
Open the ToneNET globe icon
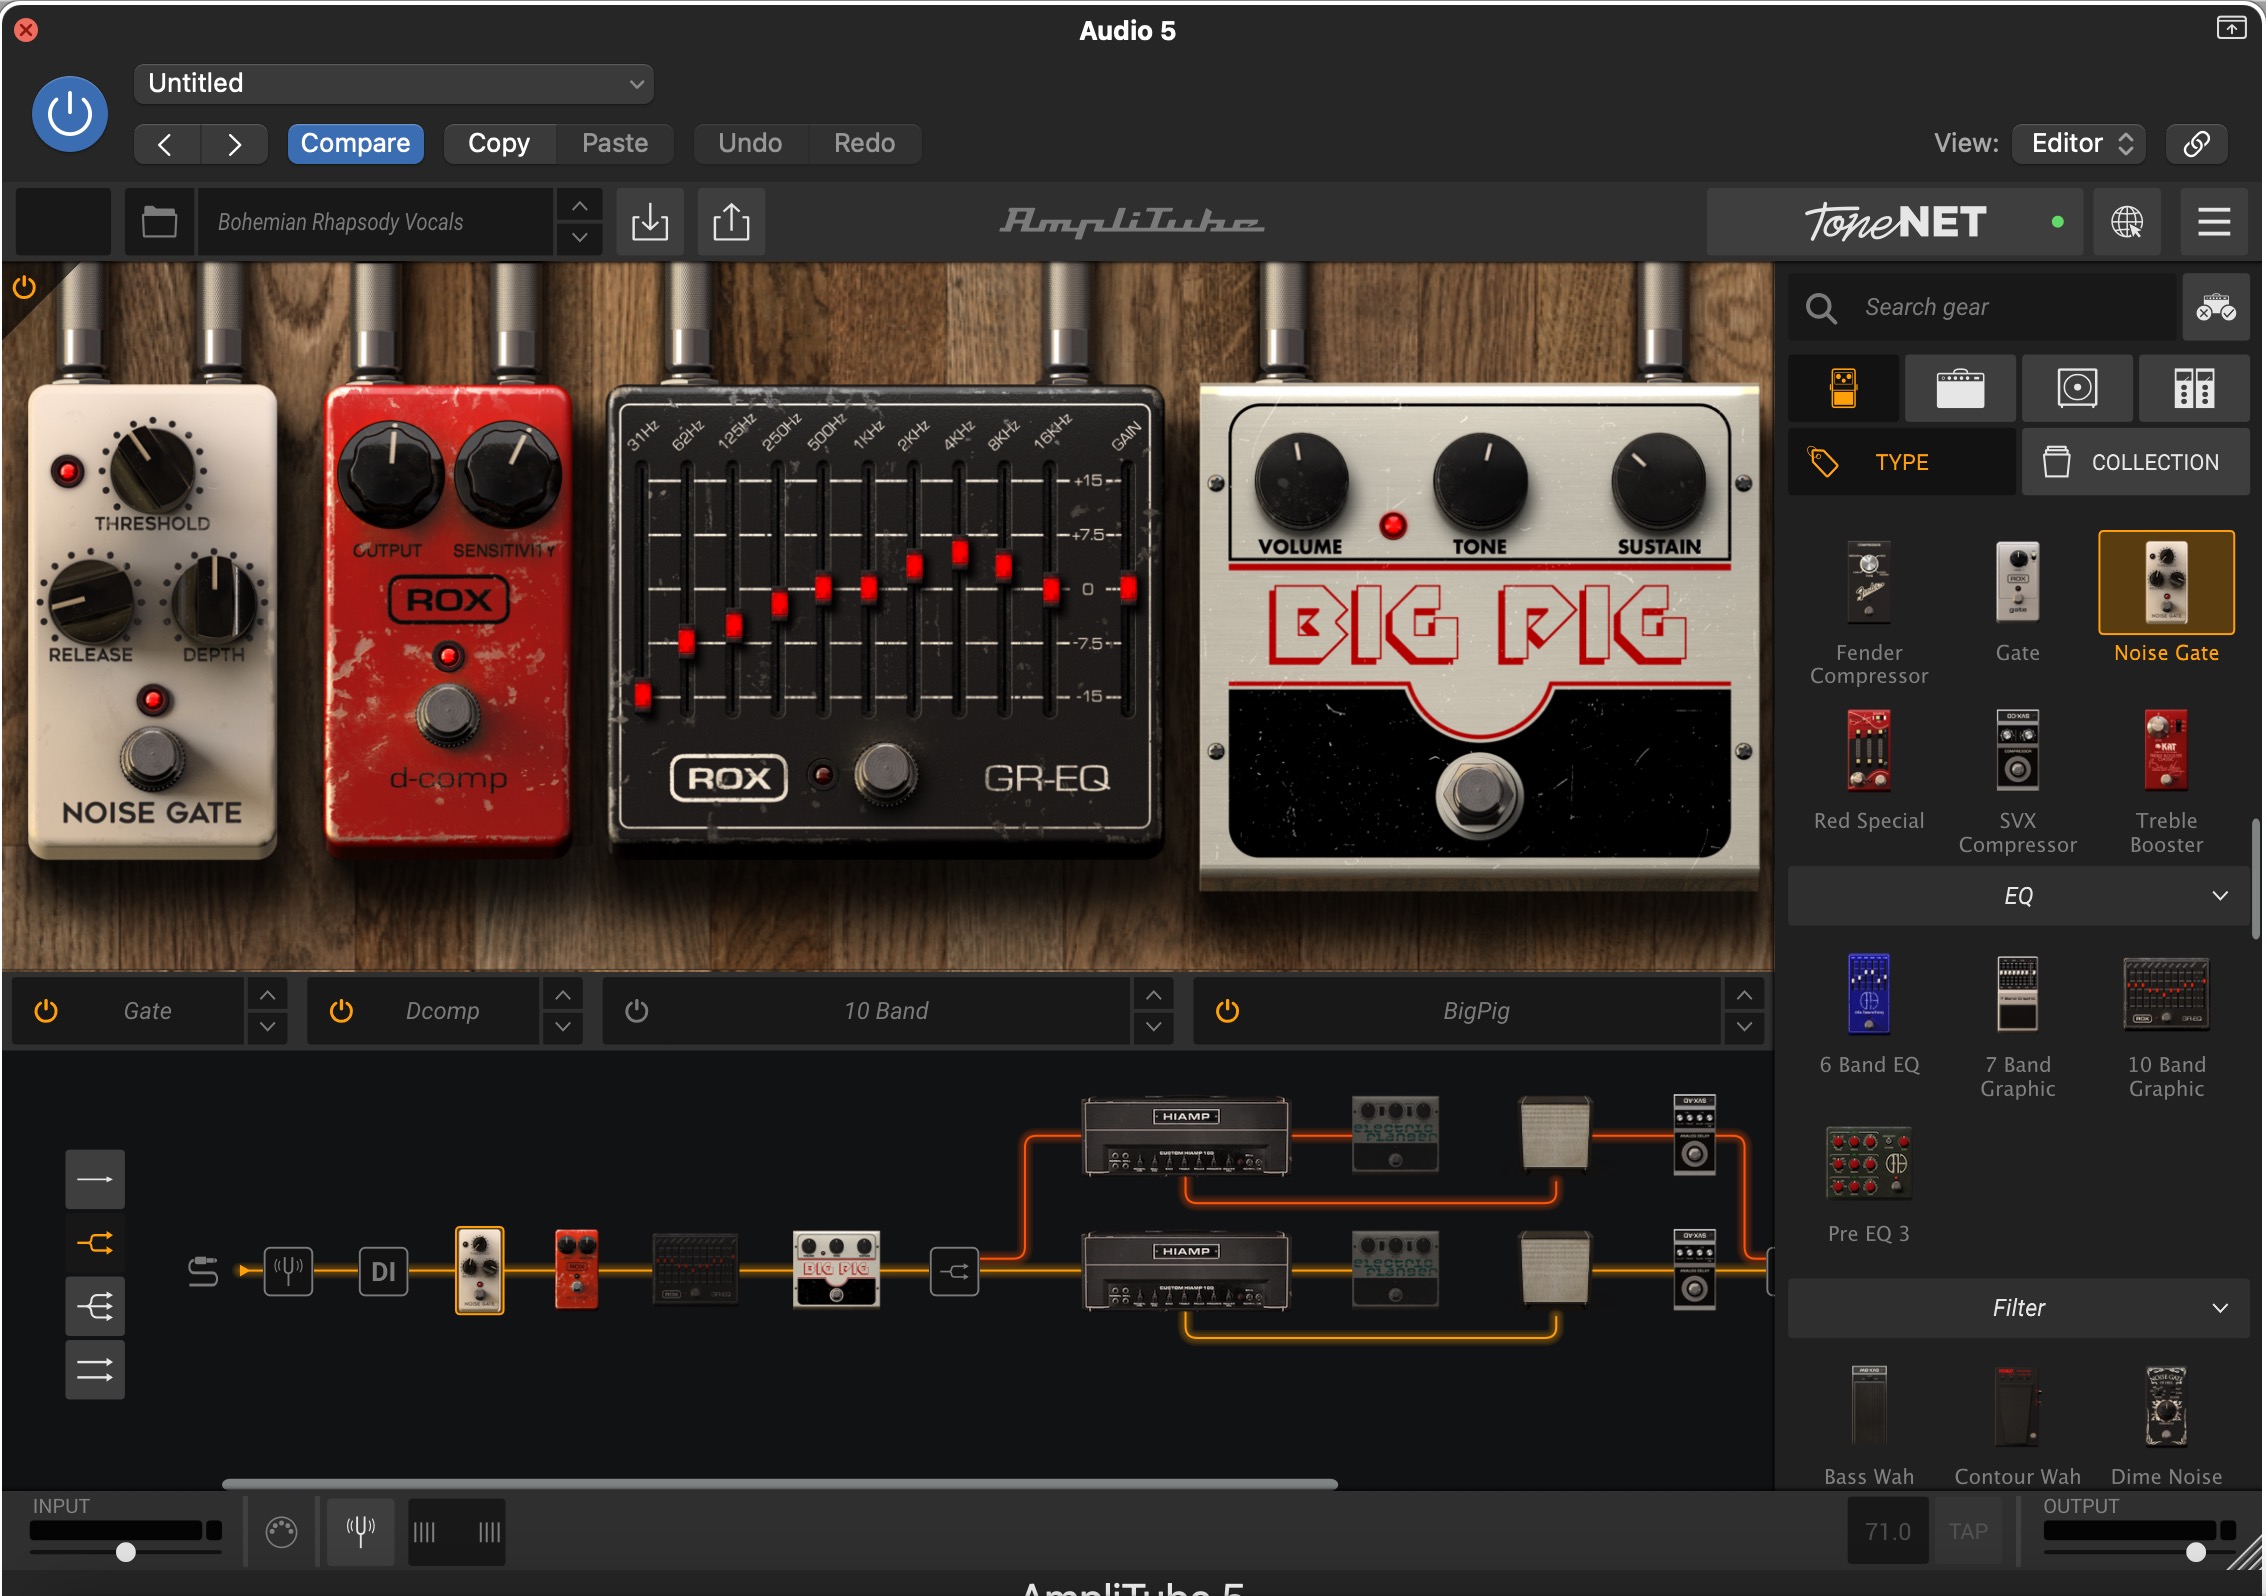click(2127, 222)
